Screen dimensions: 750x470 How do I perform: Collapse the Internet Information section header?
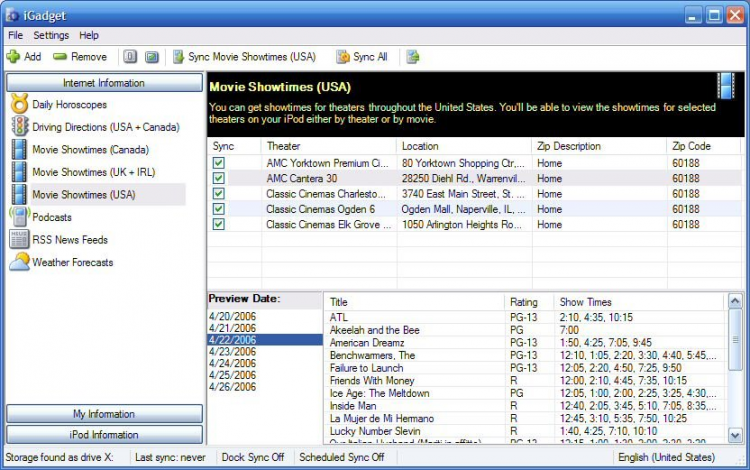coord(104,83)
